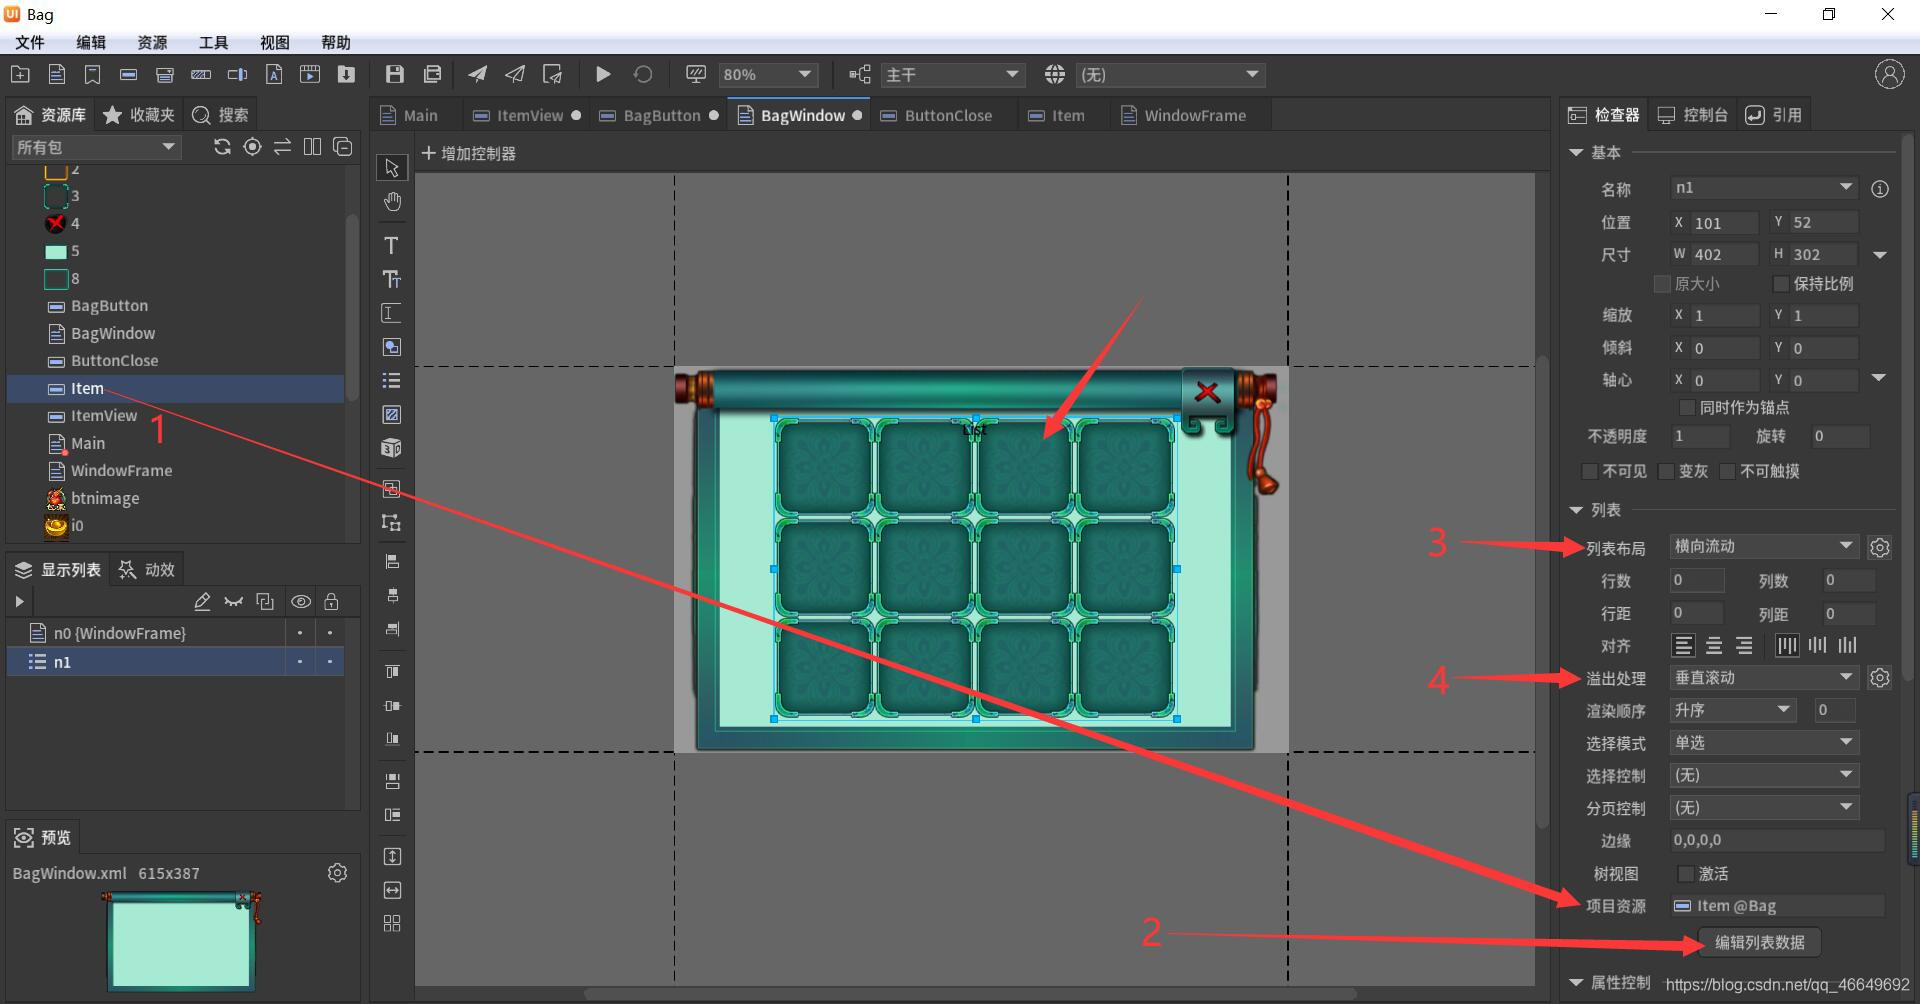Open the 选择模式 单选 dropdown
This screenshot has height=1004, width=1920.
click(x=1764, y=743)
